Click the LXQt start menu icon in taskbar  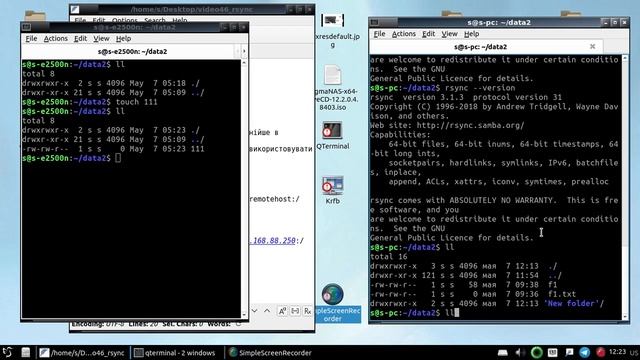point(7,352)
